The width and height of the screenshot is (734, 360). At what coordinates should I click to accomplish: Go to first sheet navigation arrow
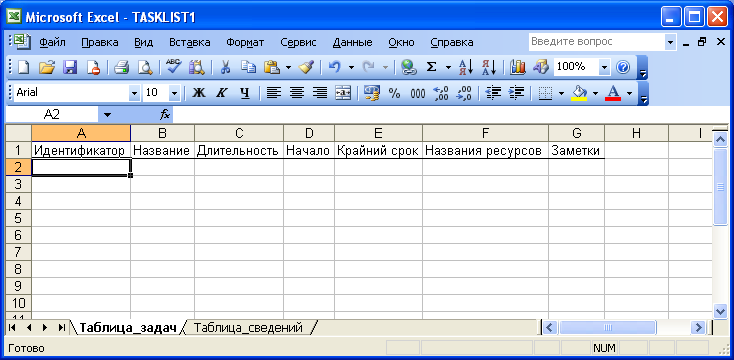[12, 328]
